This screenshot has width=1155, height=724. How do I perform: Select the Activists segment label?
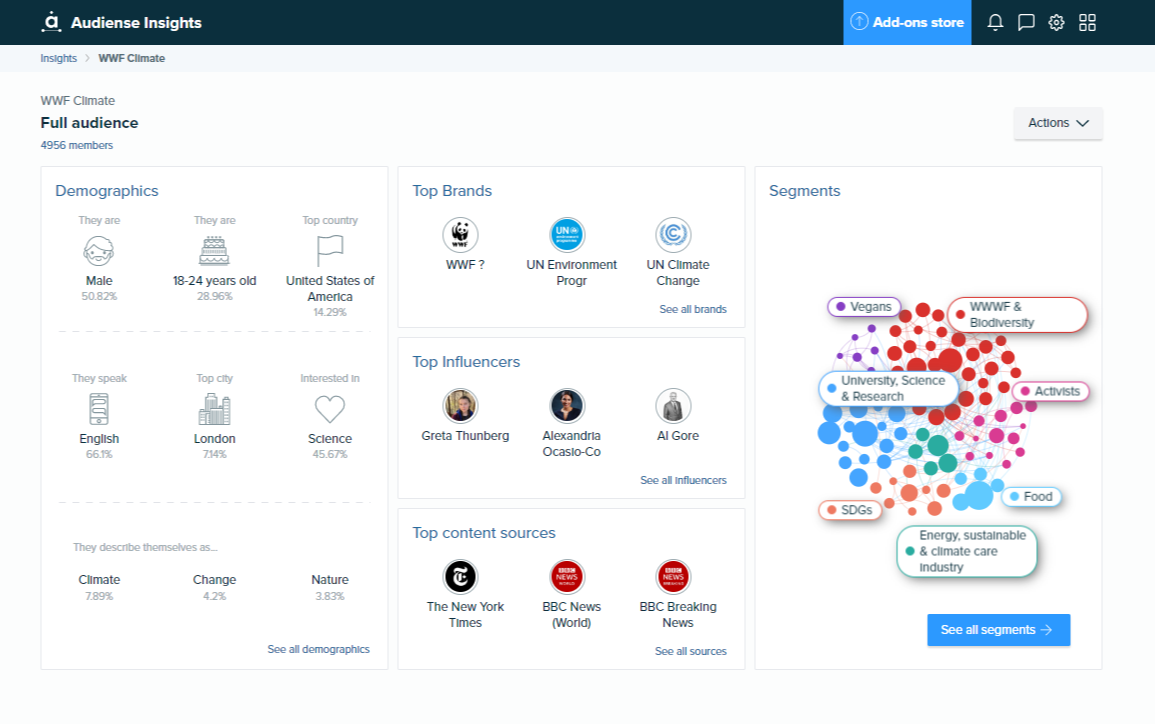point(1050,391)
